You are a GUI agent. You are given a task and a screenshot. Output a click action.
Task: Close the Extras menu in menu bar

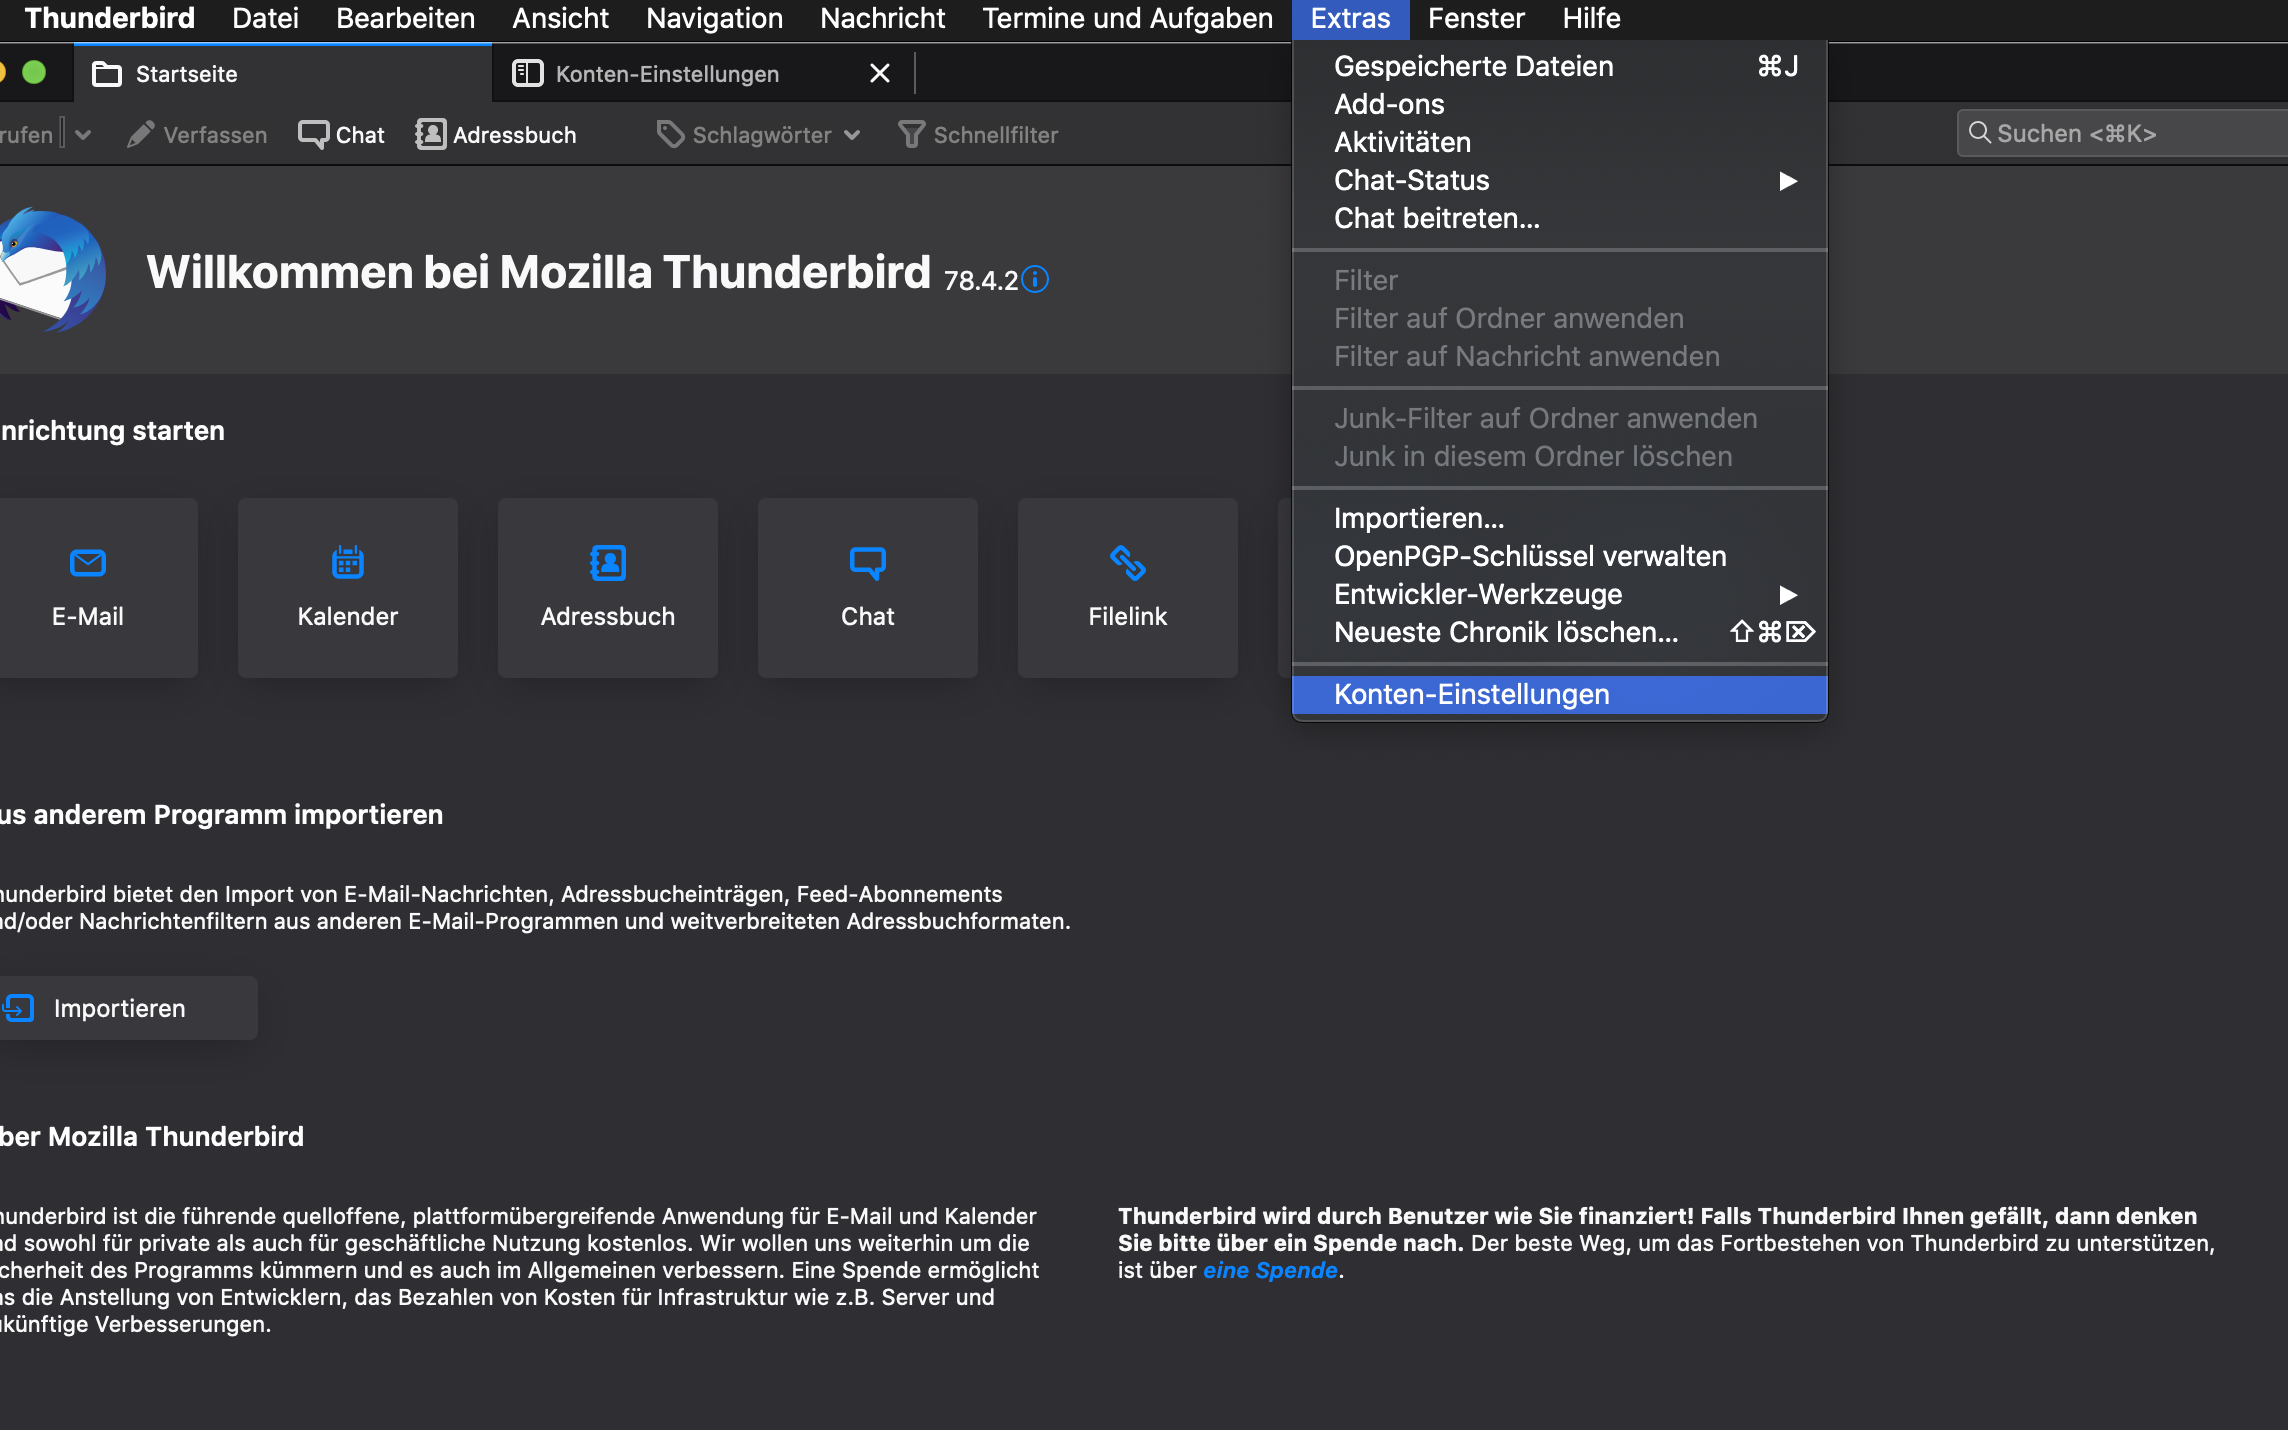(x=1350, y=18)
